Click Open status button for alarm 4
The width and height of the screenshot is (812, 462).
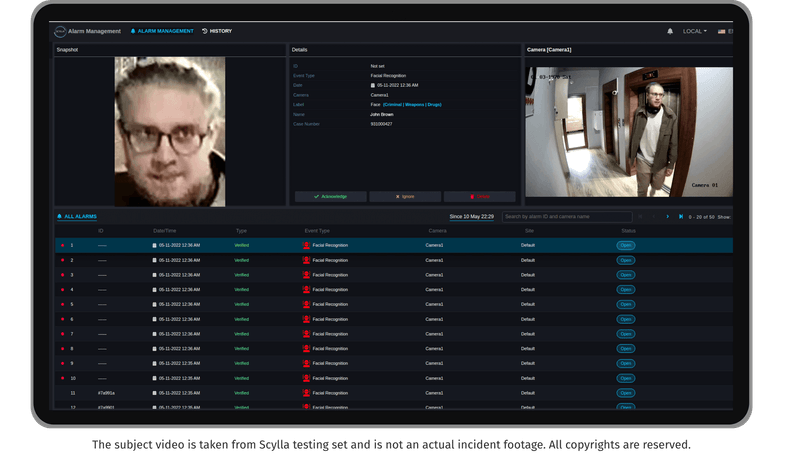coord(626,290)
